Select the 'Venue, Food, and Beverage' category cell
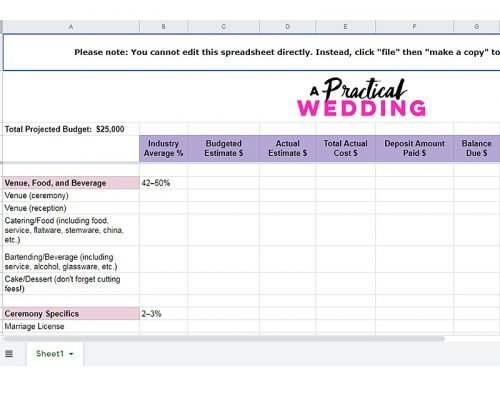Screen dimensions: 500x406 point(71,183)
